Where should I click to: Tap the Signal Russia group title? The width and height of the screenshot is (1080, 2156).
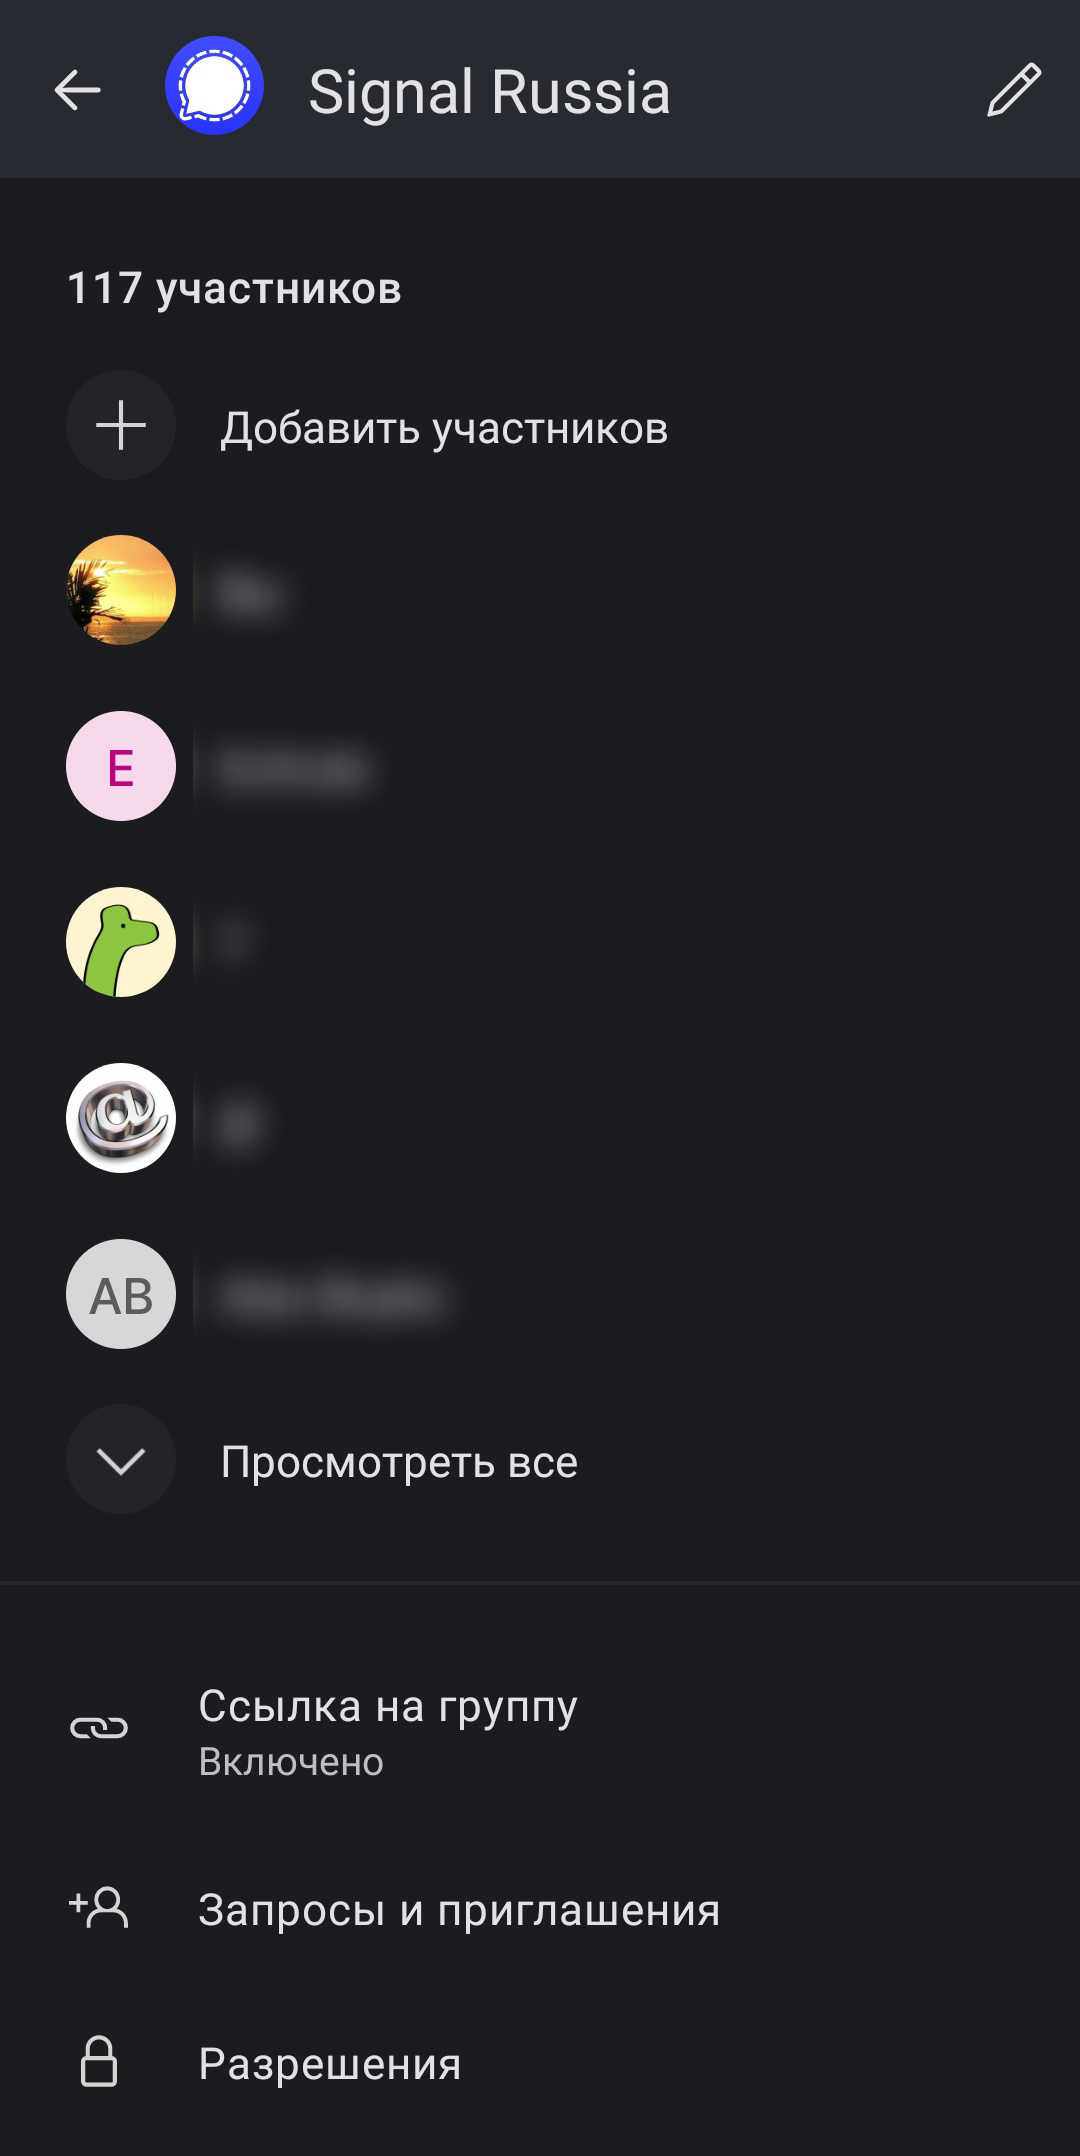pyautogui.click(x=489, y=92)
